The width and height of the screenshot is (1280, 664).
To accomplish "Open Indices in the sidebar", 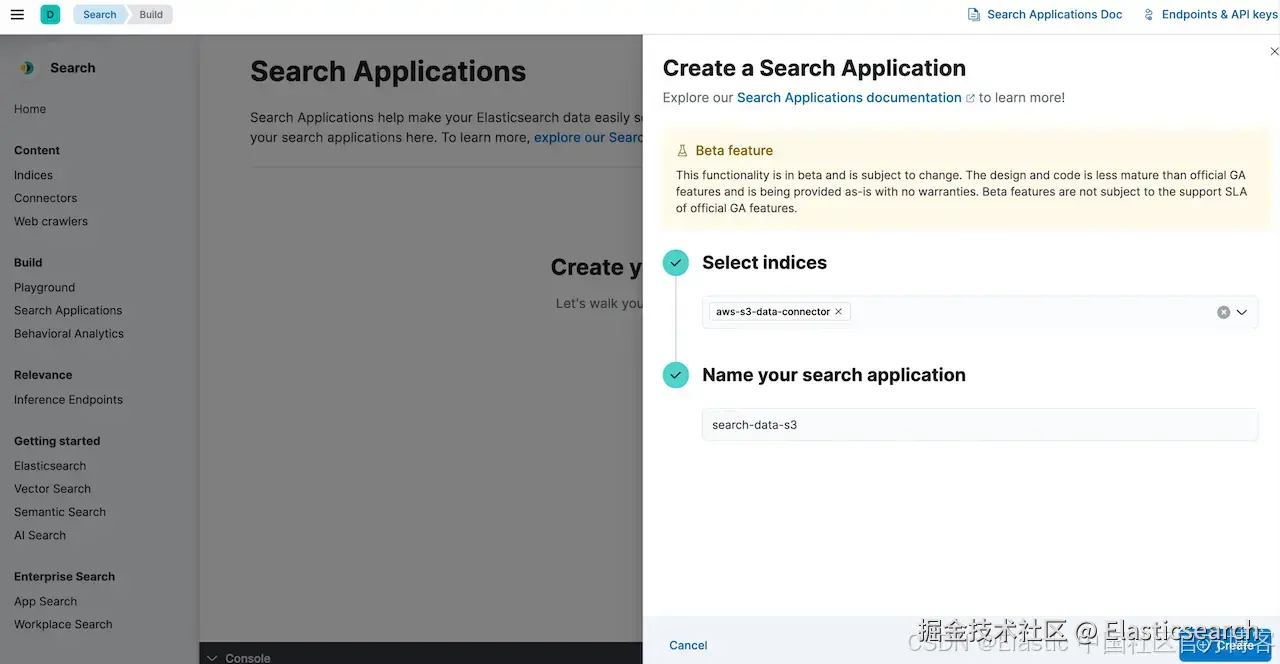I will [33, 175].
